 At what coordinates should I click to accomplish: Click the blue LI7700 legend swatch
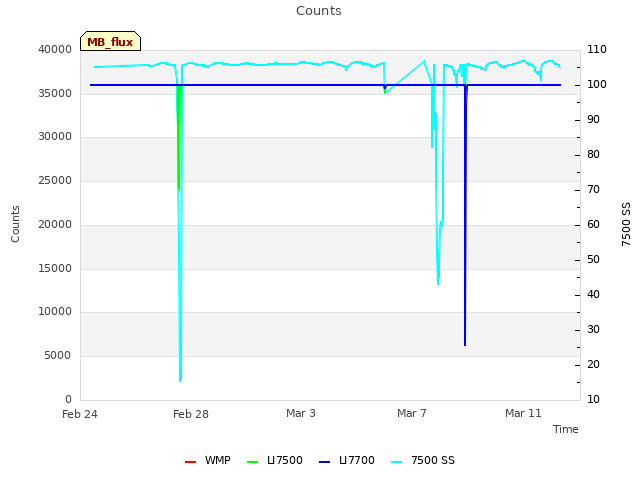tap(324, 462)
